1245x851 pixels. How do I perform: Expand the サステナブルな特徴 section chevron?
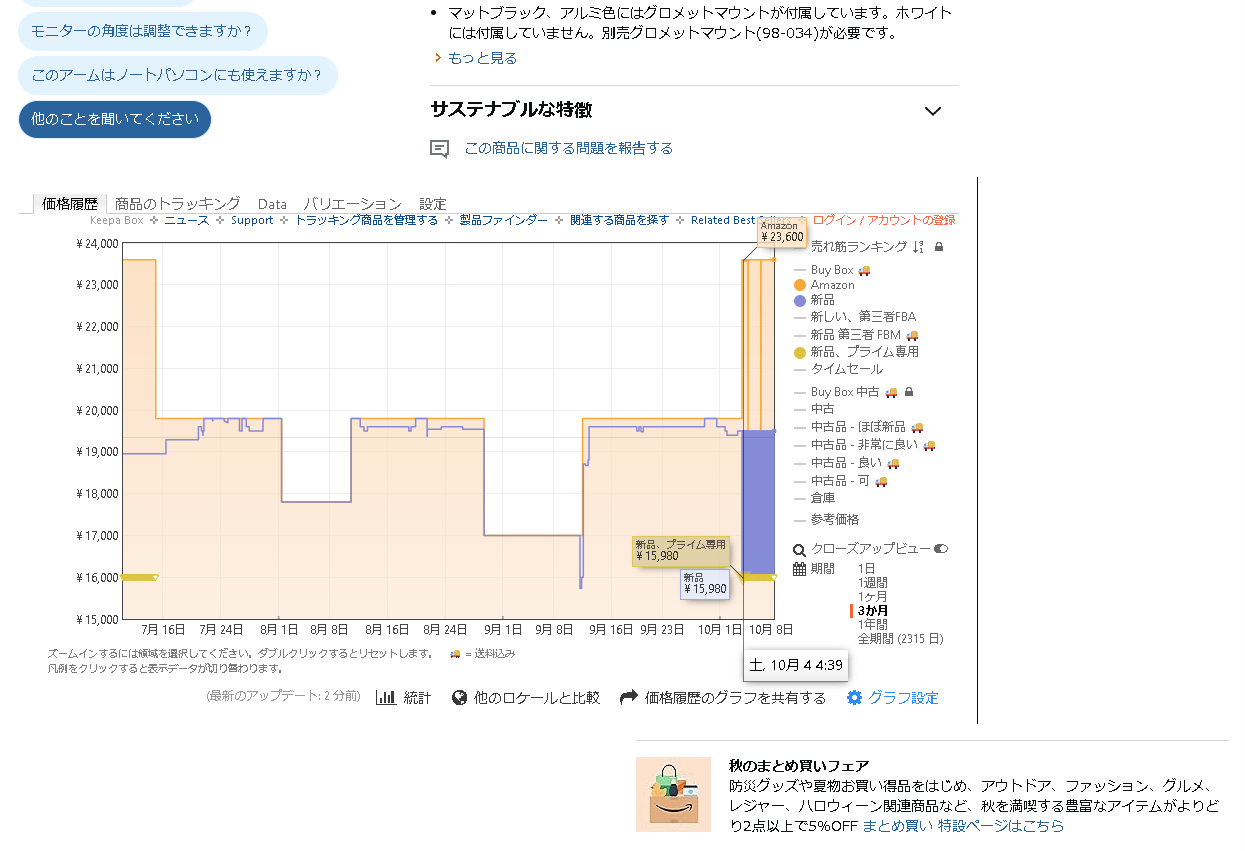933,111
